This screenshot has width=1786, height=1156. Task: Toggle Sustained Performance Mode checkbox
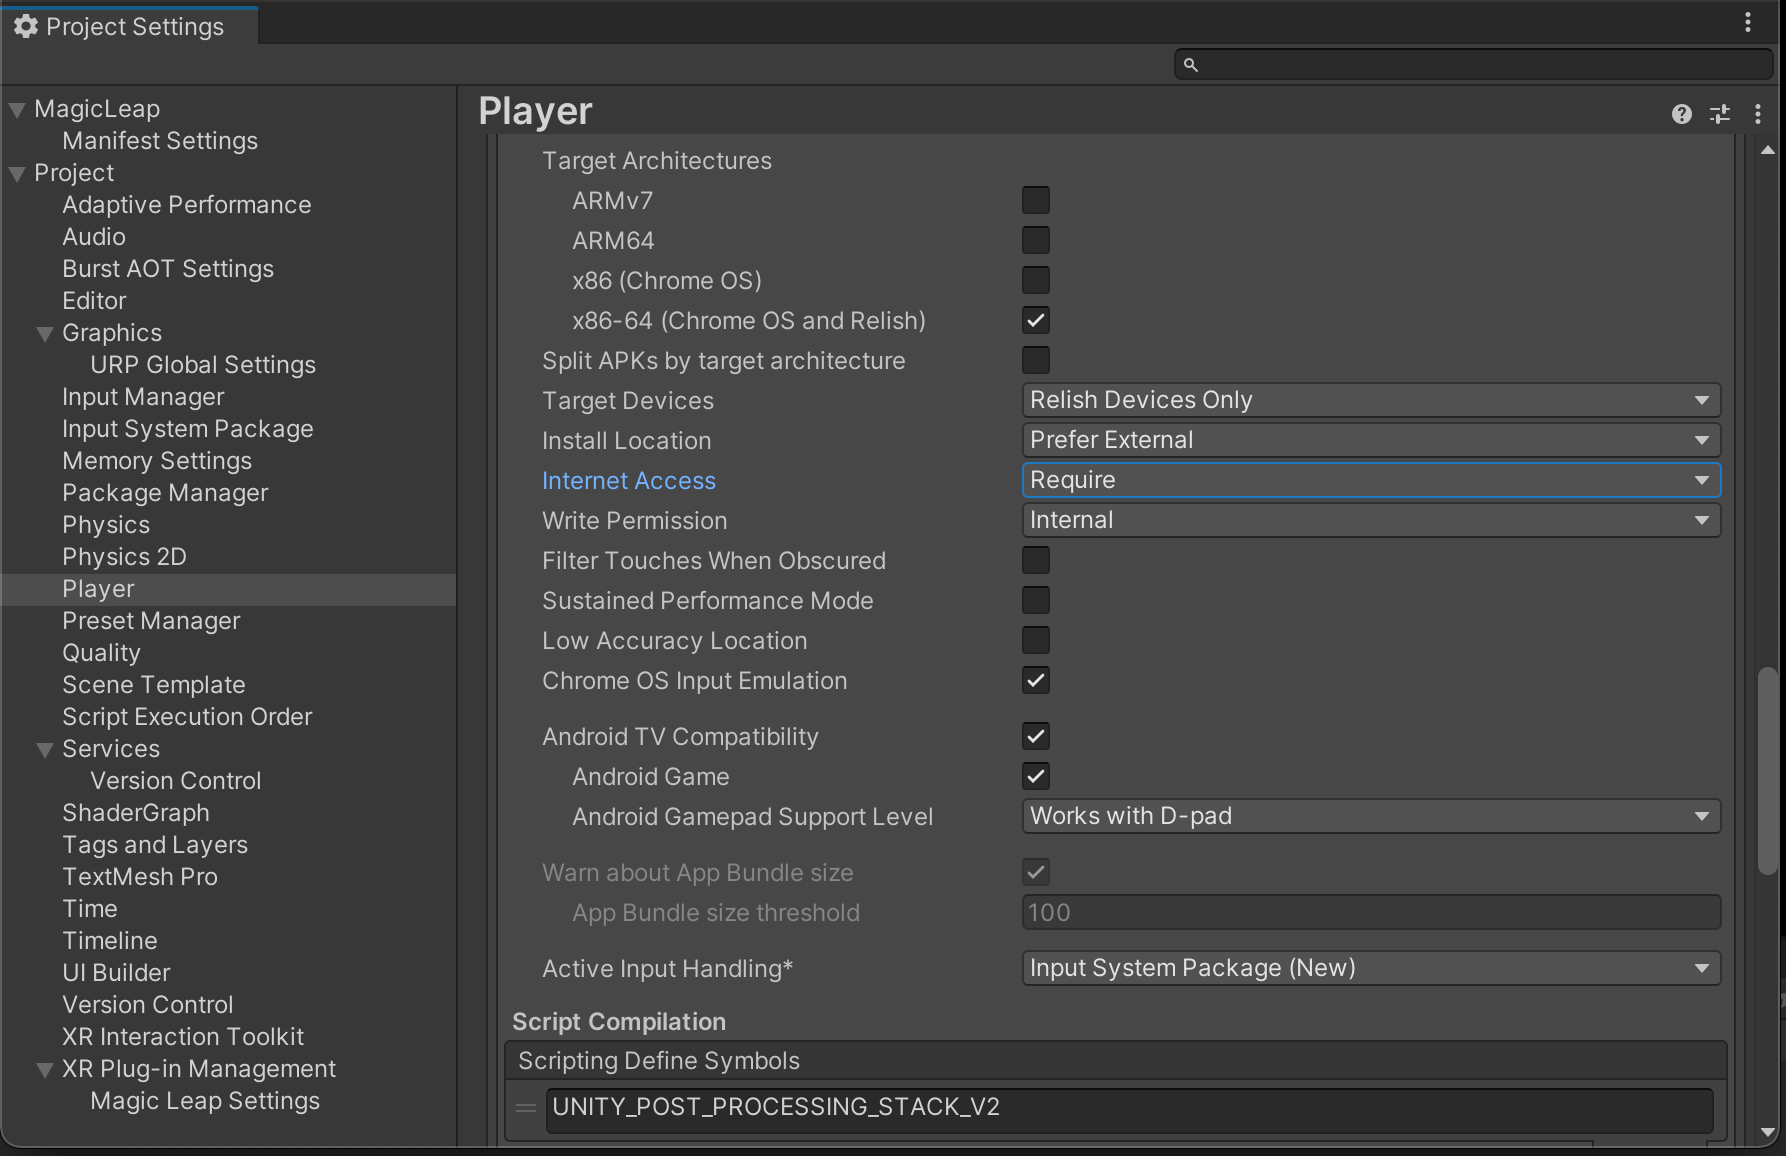click(x=1036, y=600)
